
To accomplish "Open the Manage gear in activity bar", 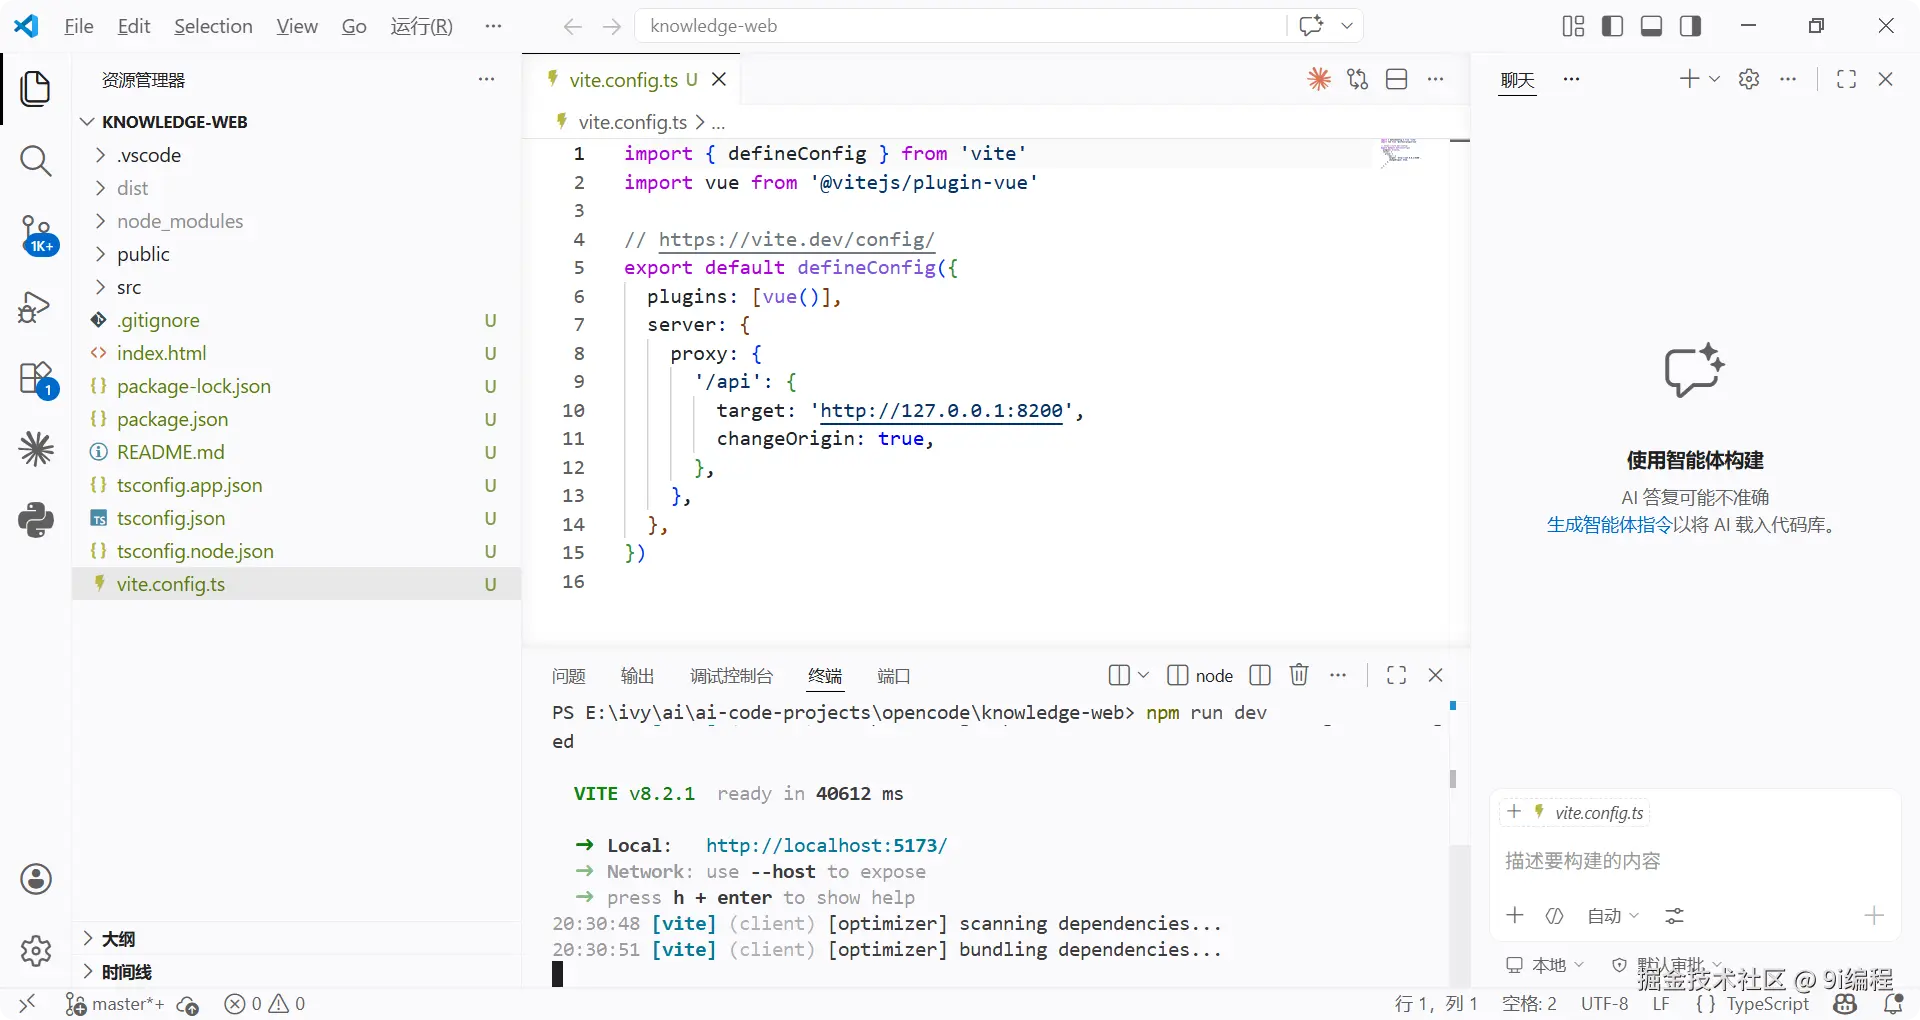I will tap(36, 951).
